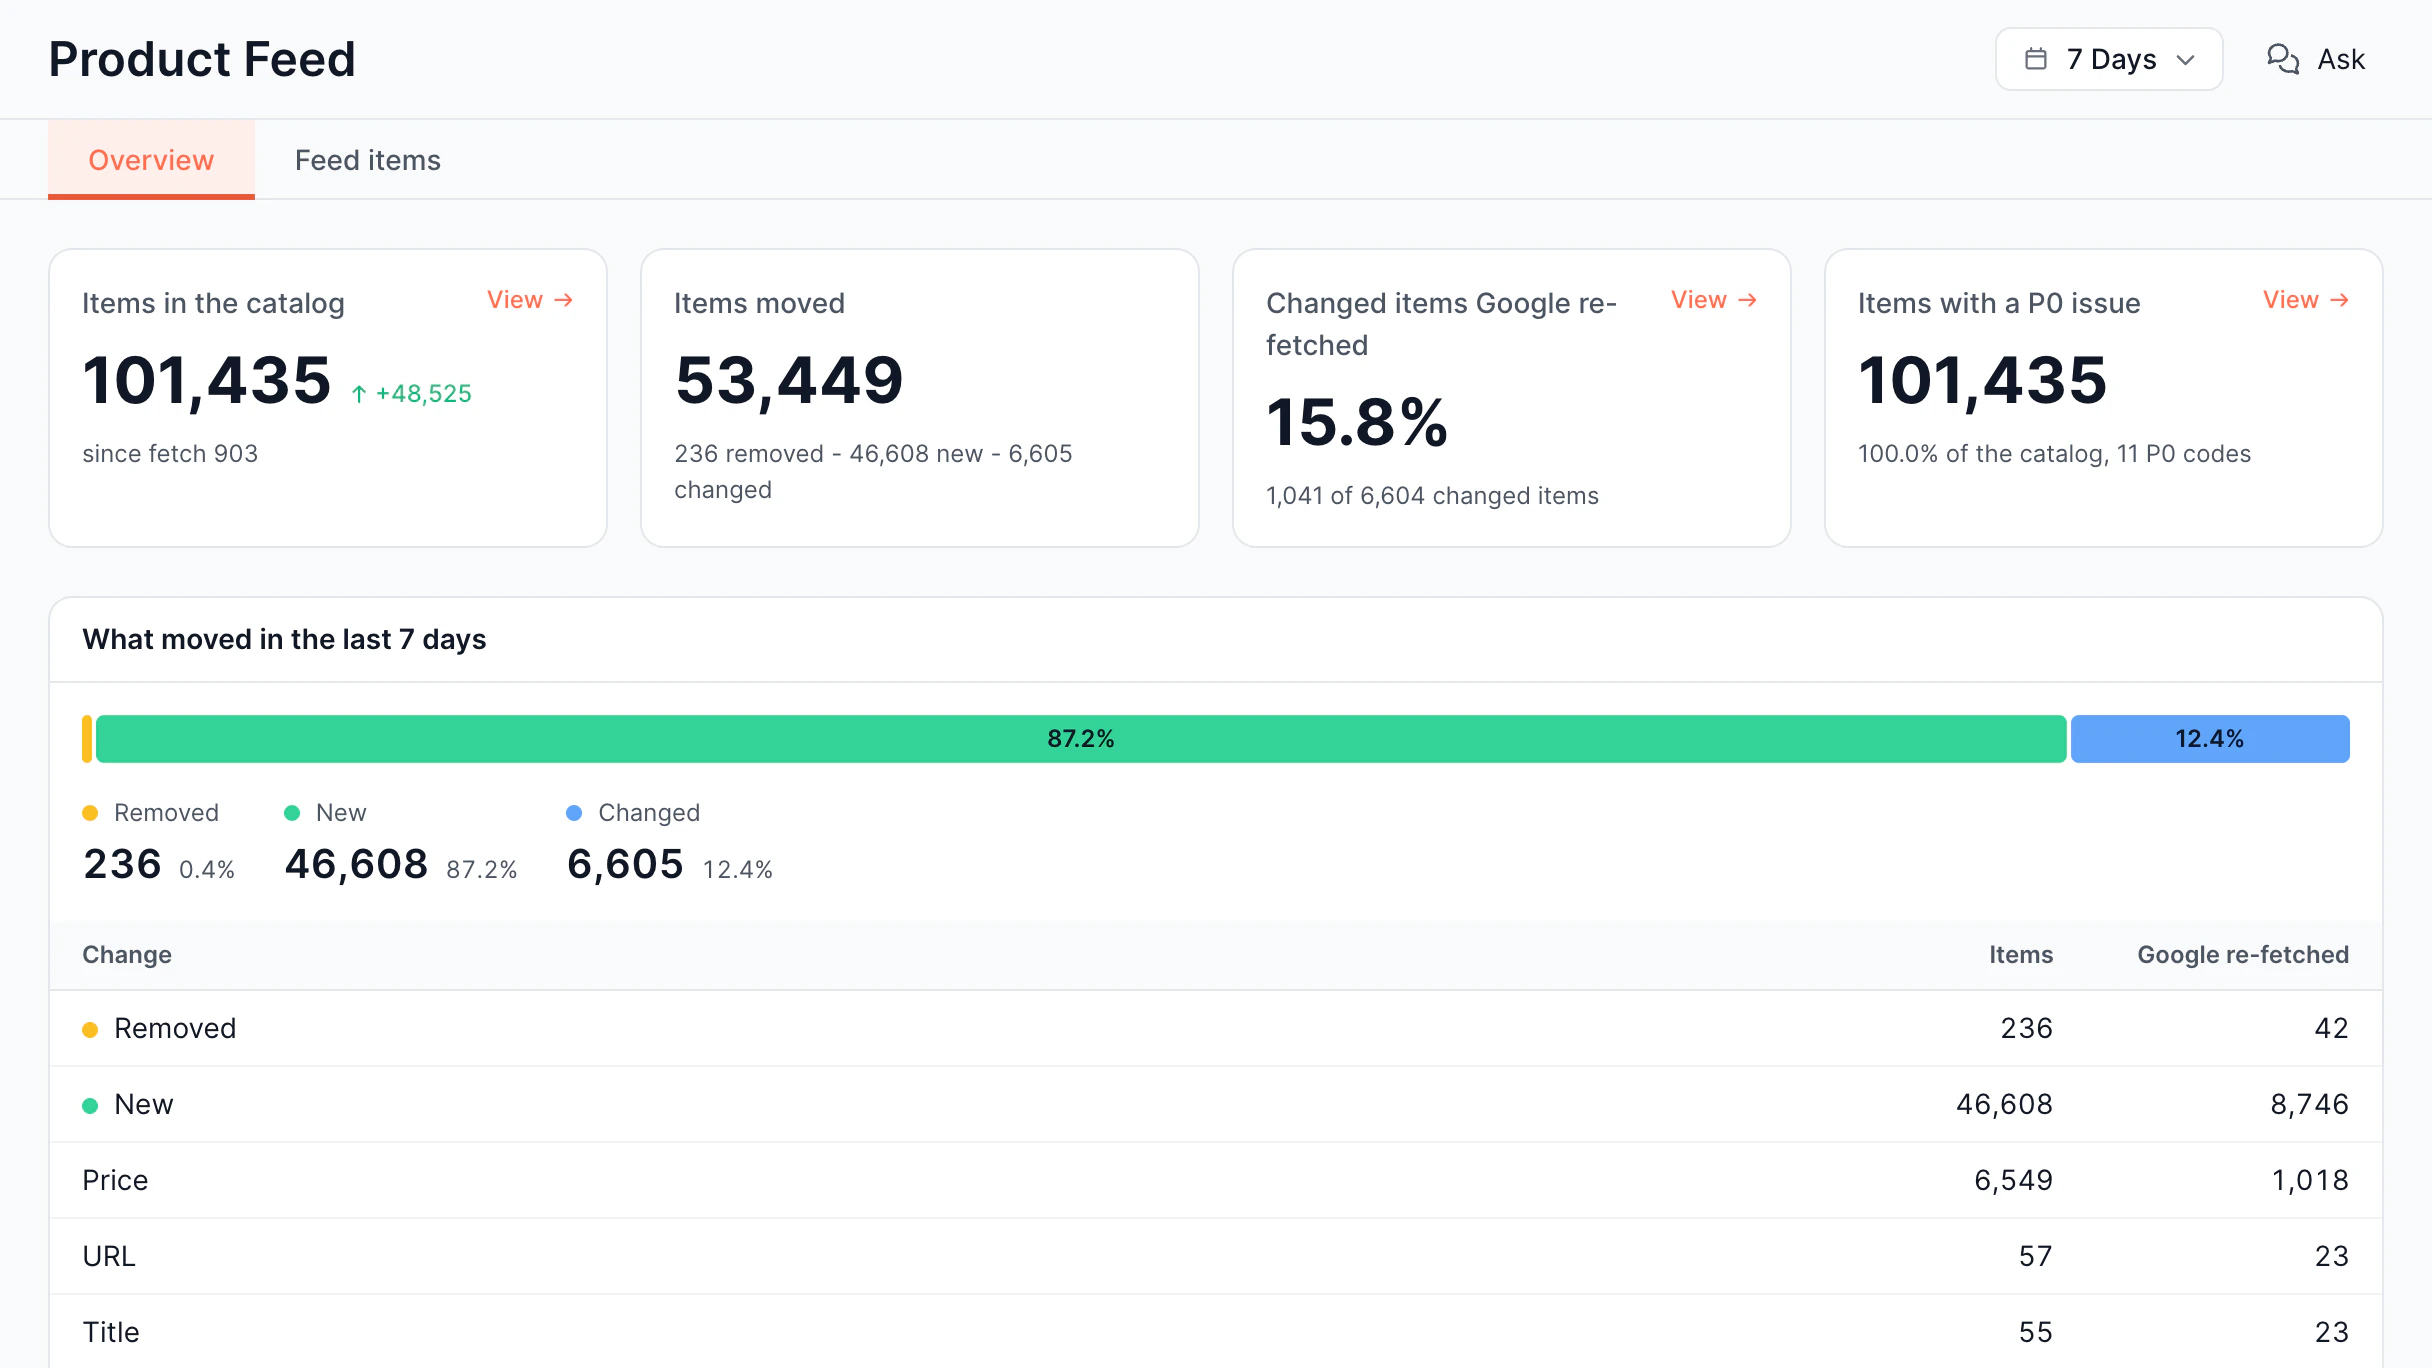2432x1368 pixels.
Task: Click the 6,605 Changed legend count
Action: click(x=625, y=864)
